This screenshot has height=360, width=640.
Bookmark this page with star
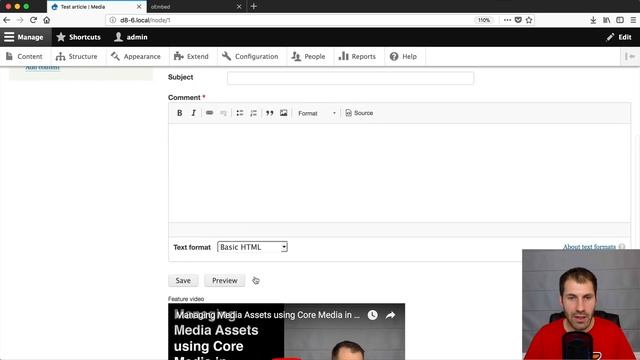point(529,20)
